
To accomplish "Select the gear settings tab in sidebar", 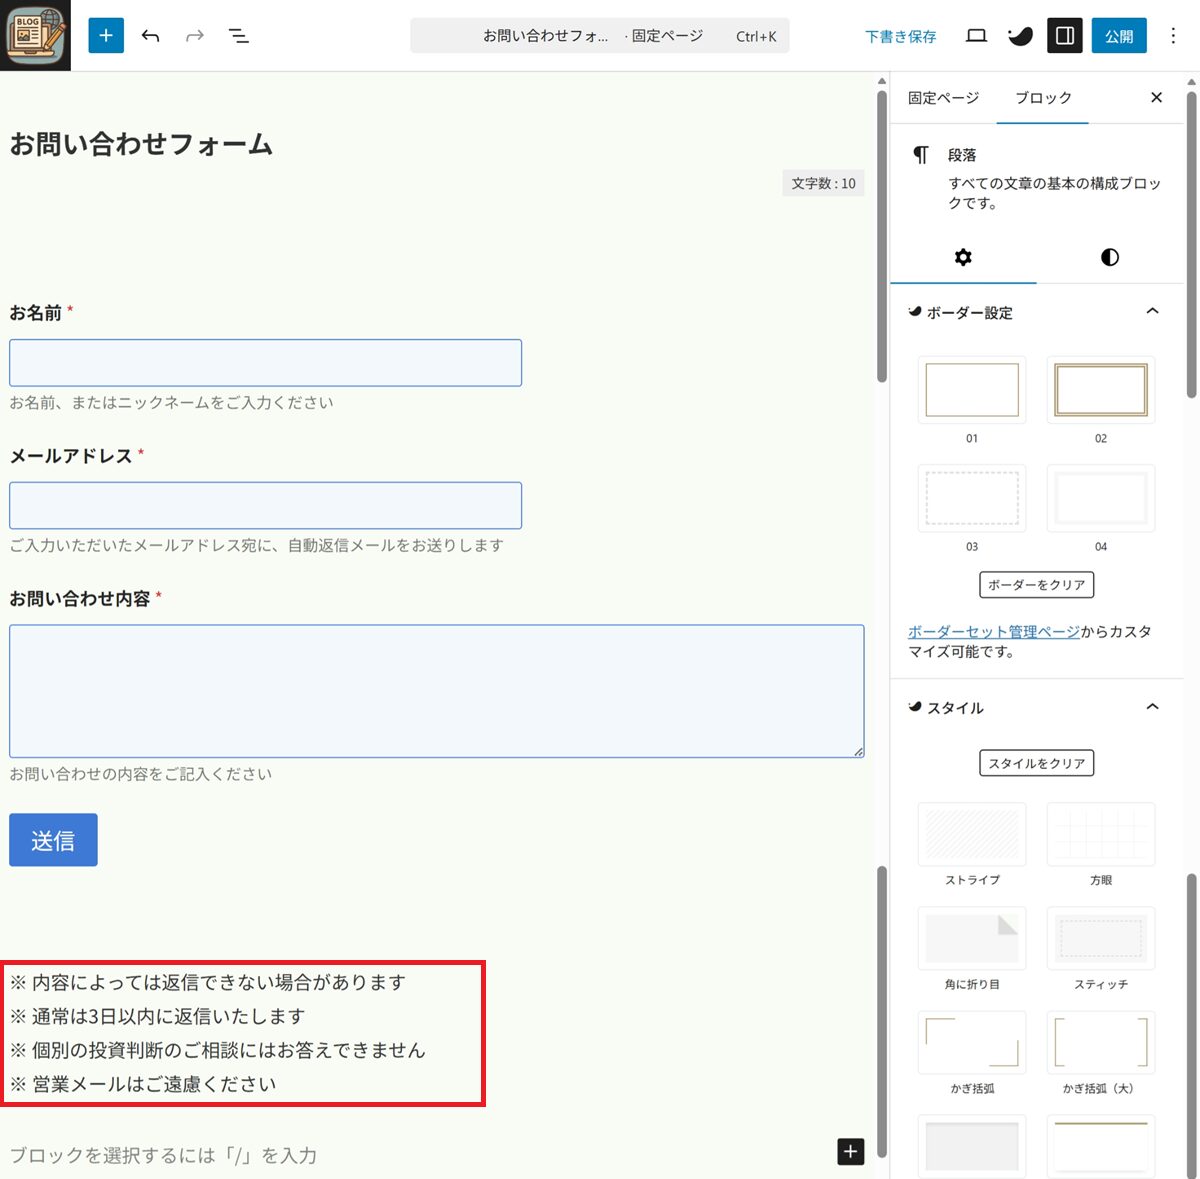I will point(963,257).
